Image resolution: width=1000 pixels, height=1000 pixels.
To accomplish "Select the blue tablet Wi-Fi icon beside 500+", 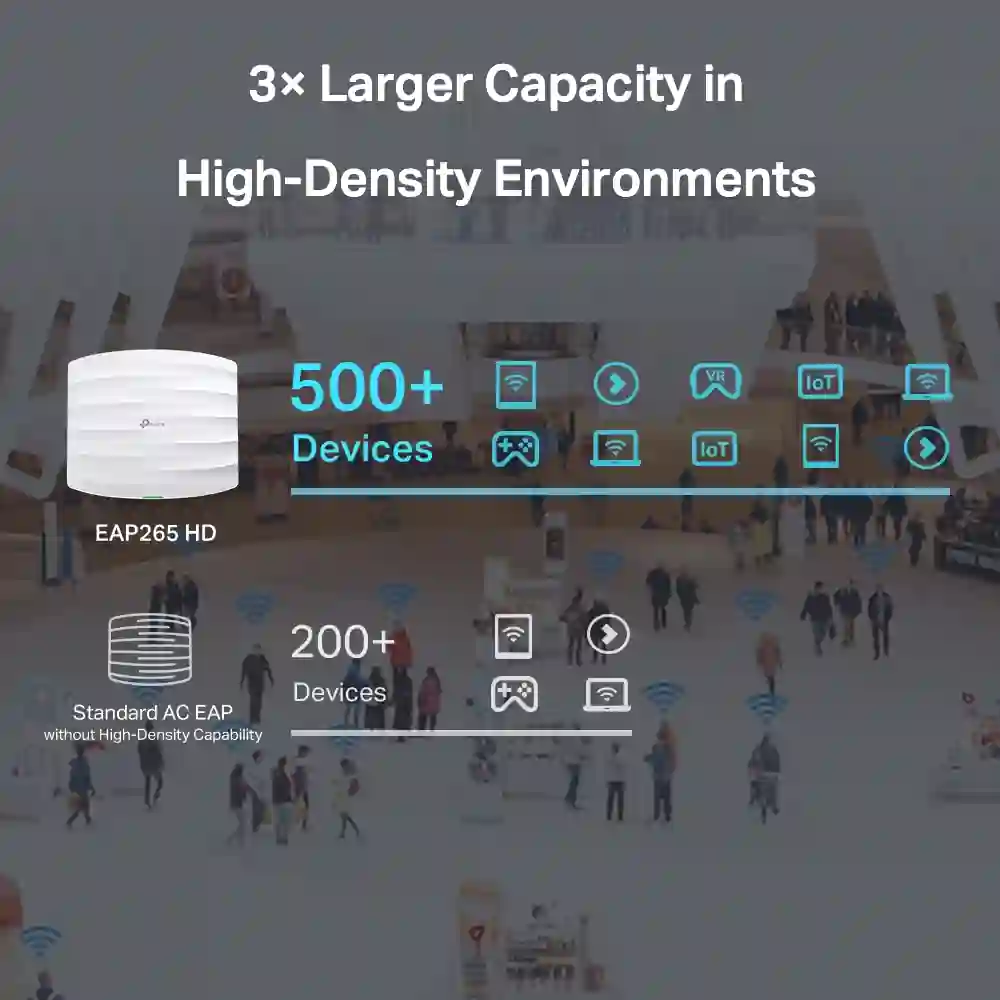I will click(x=516, y=385).
